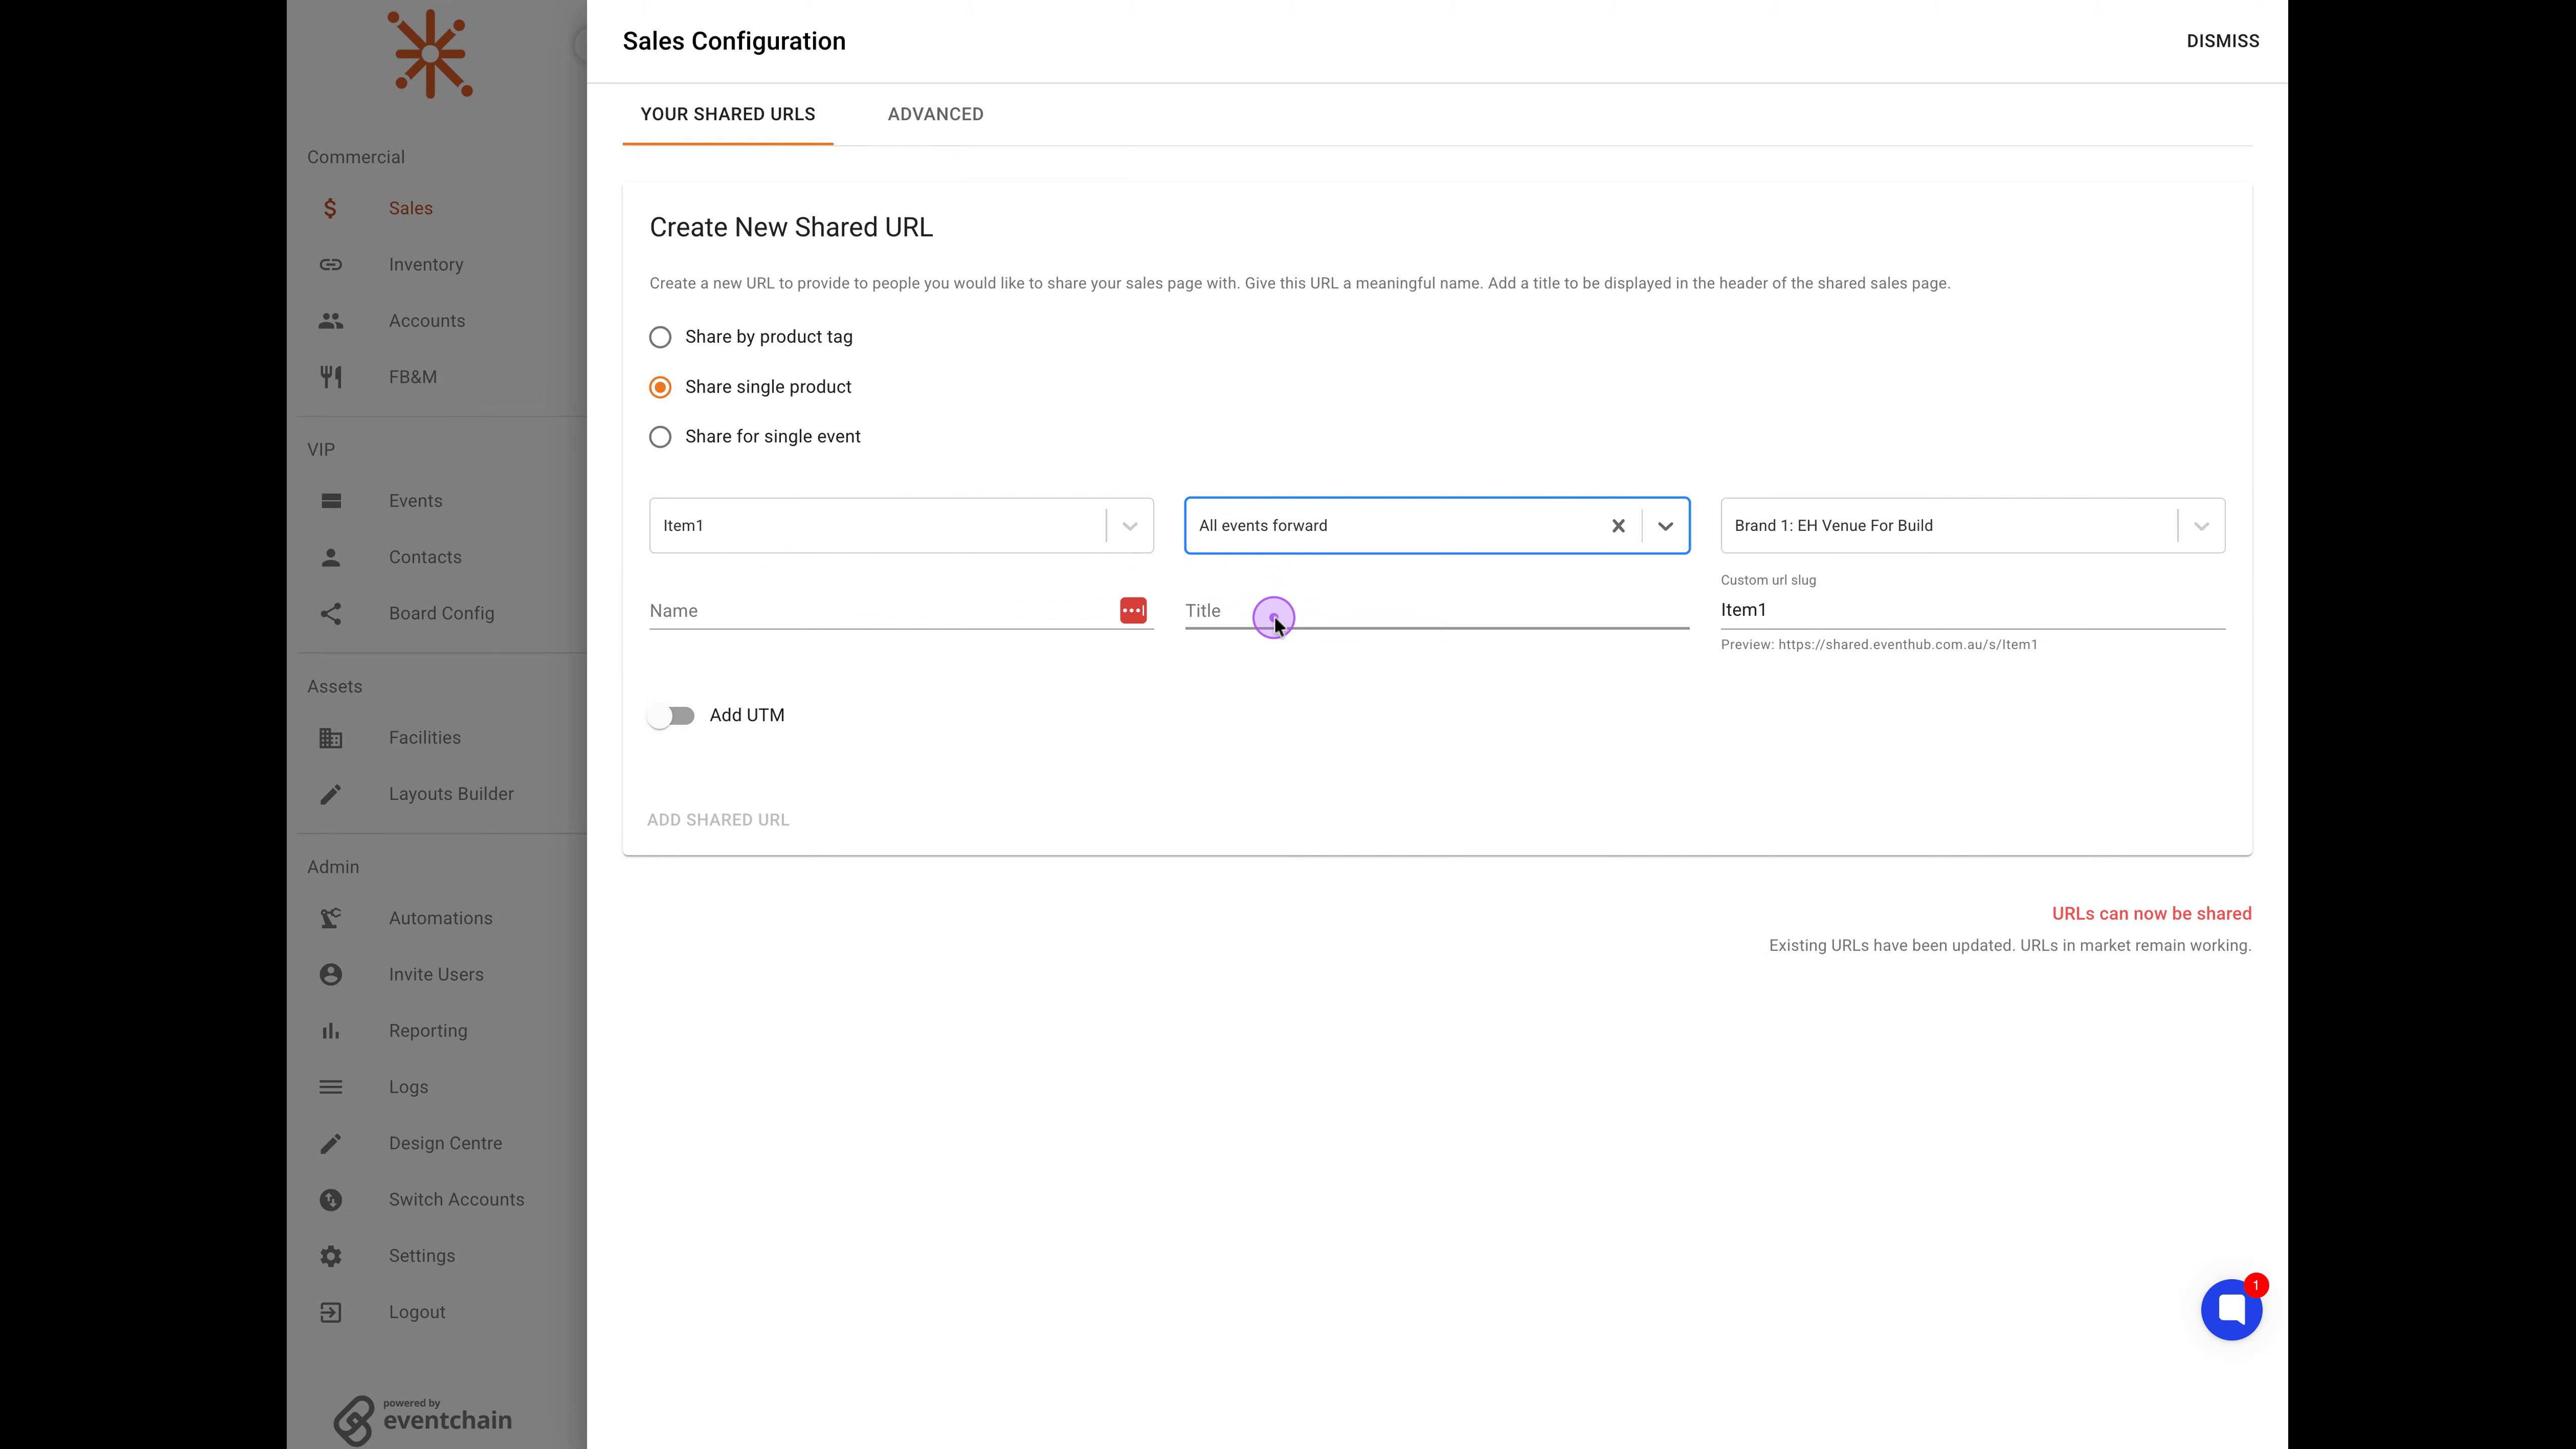Switch to the Advanced tab
This screenshot has width=2576, height=1449.
pos(935,114)
